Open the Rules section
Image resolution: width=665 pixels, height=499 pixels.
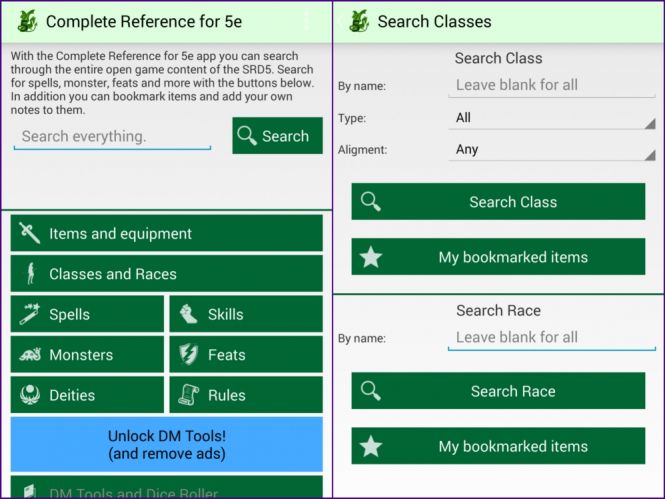click(246, 395)
